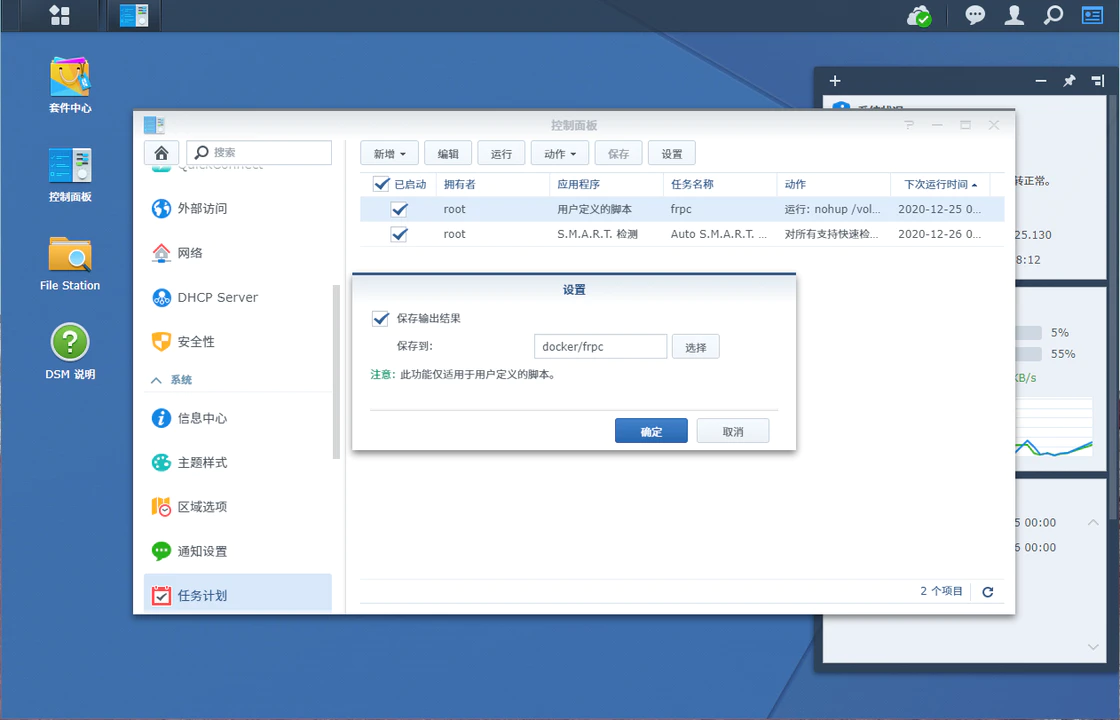Open the user account icon in top bar
The height and width of the screenshot is (720, 1120).
1014,15
